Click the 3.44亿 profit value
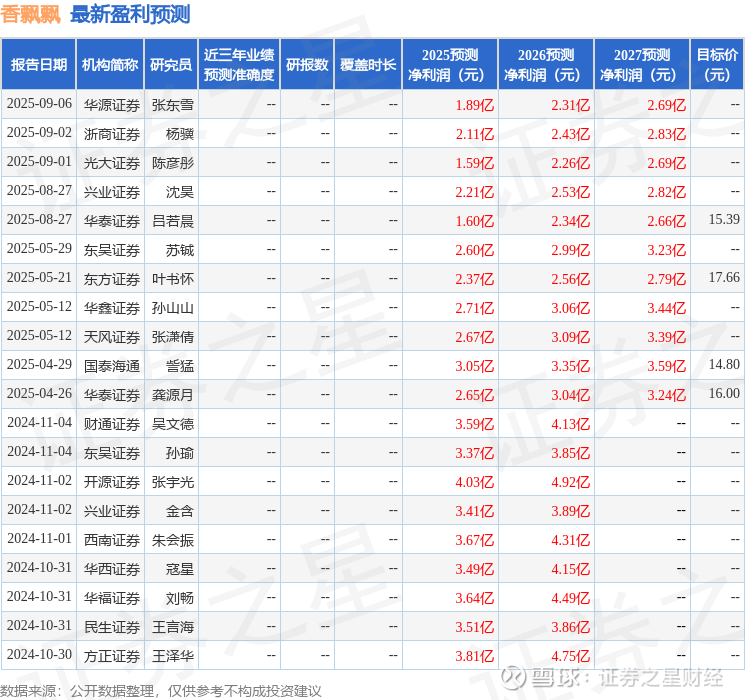 point(667,308)
